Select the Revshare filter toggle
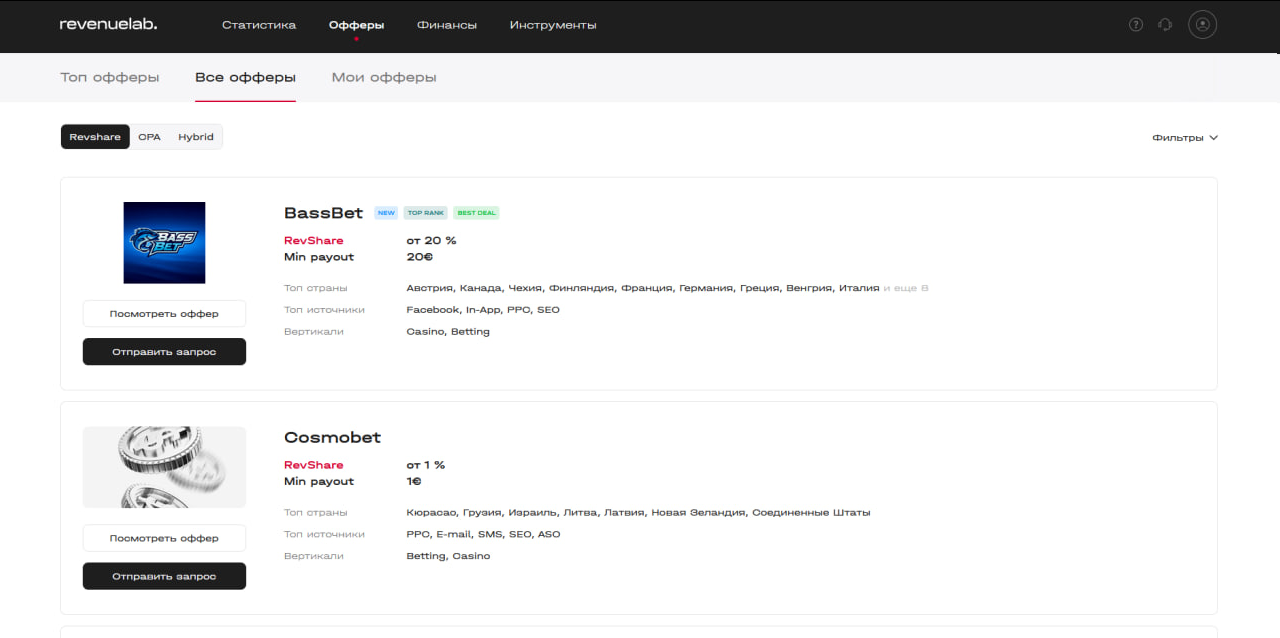This screenshot has height=638, width=1280. click(x=95, y=137)
